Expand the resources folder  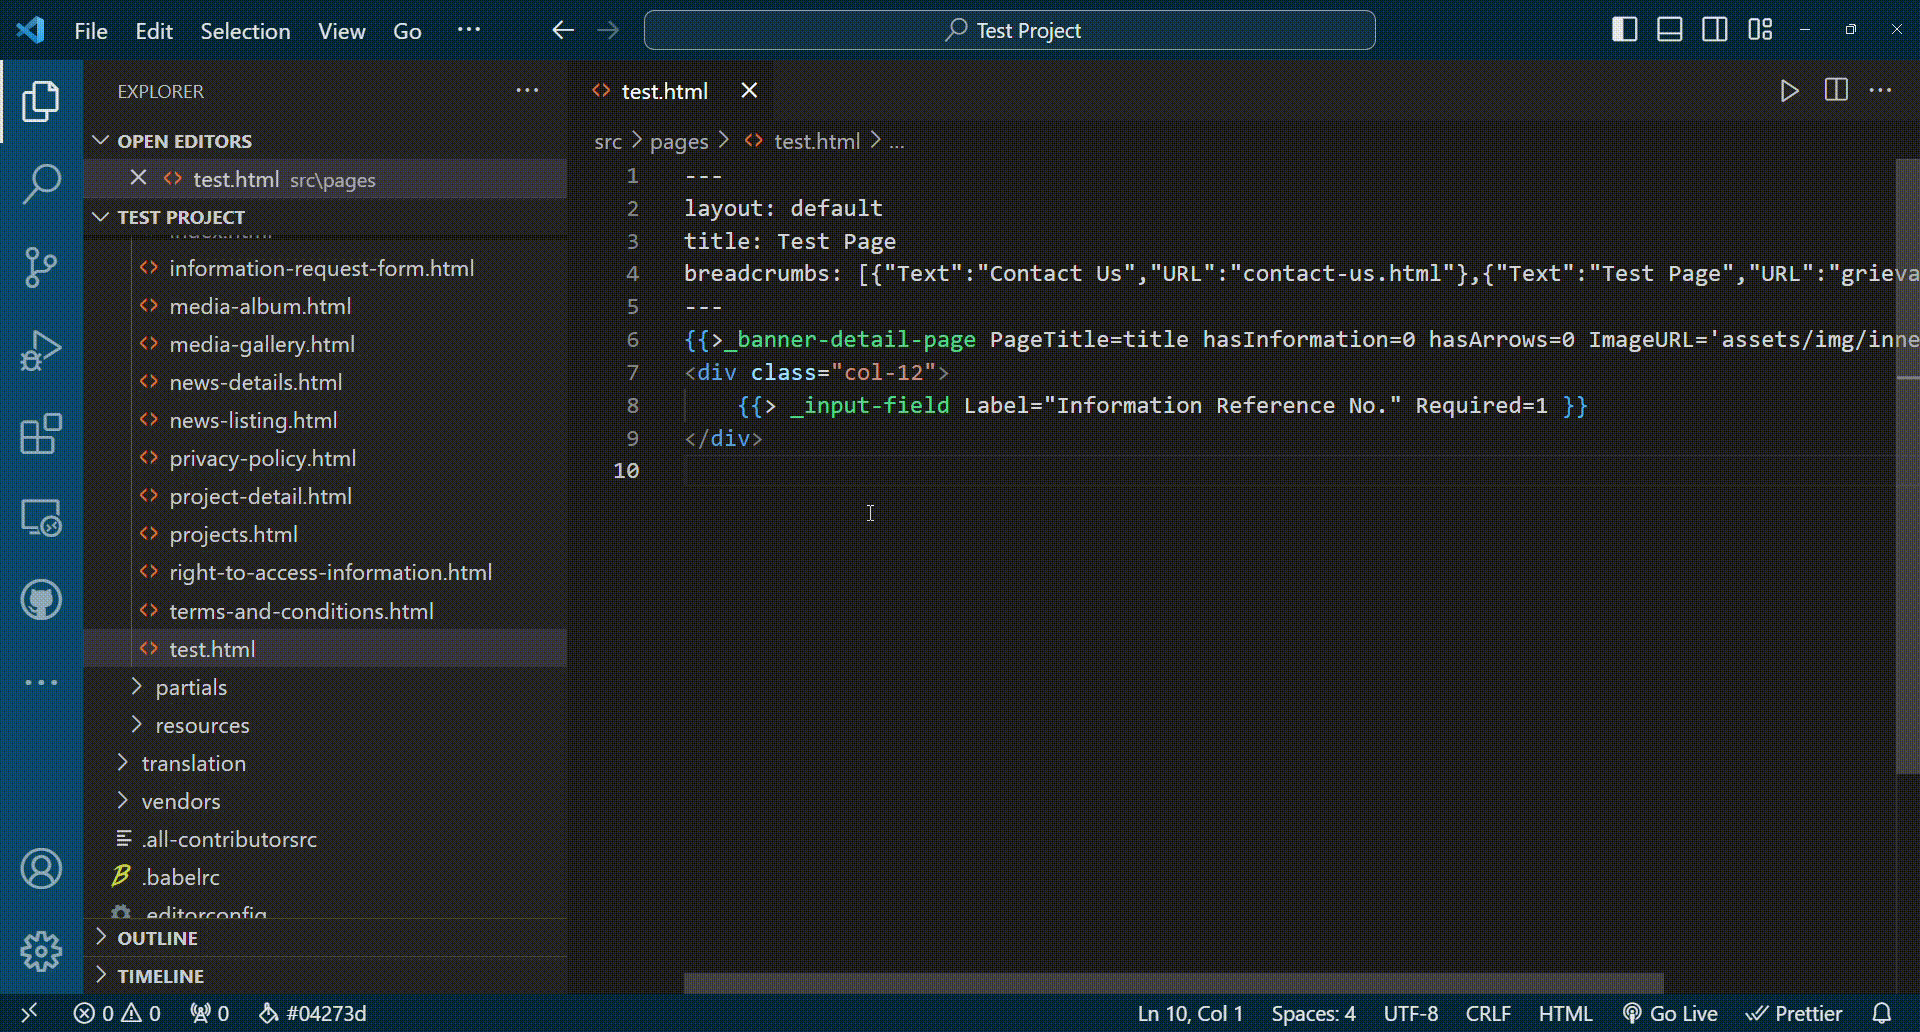coord(326,725)
